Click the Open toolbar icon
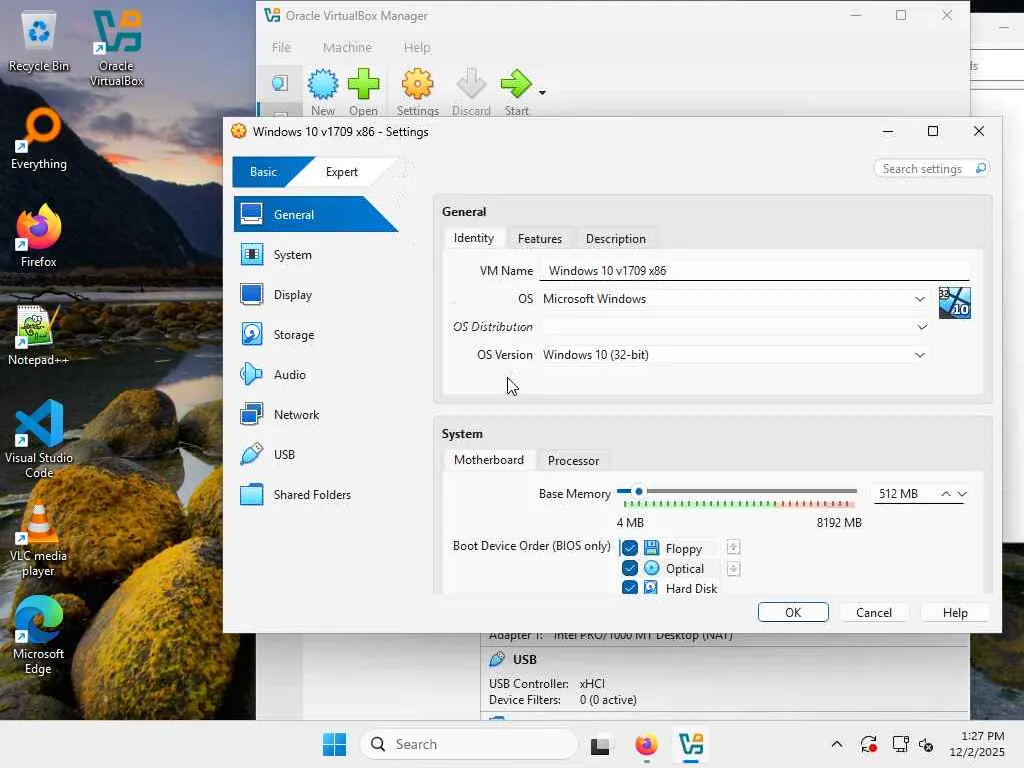This screenshot has width=1024, height=768. [363, 84]
